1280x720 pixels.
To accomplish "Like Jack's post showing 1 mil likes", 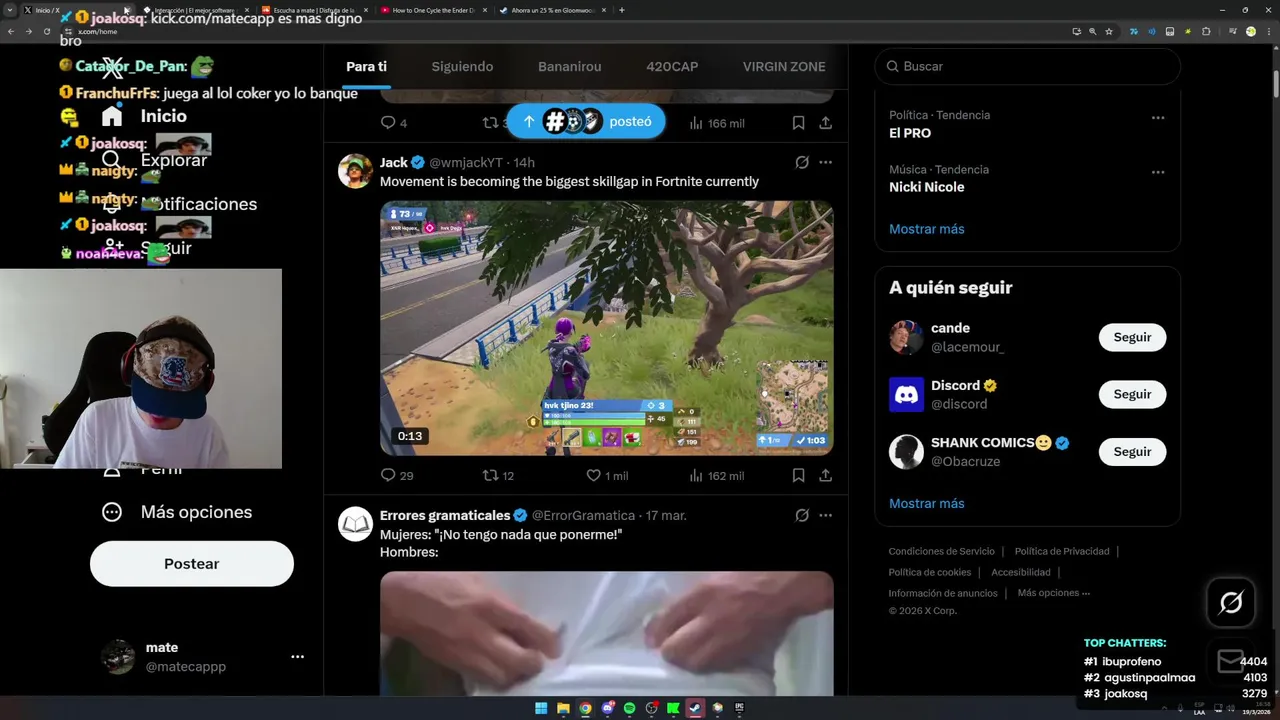I will click(x=607, y=476).
